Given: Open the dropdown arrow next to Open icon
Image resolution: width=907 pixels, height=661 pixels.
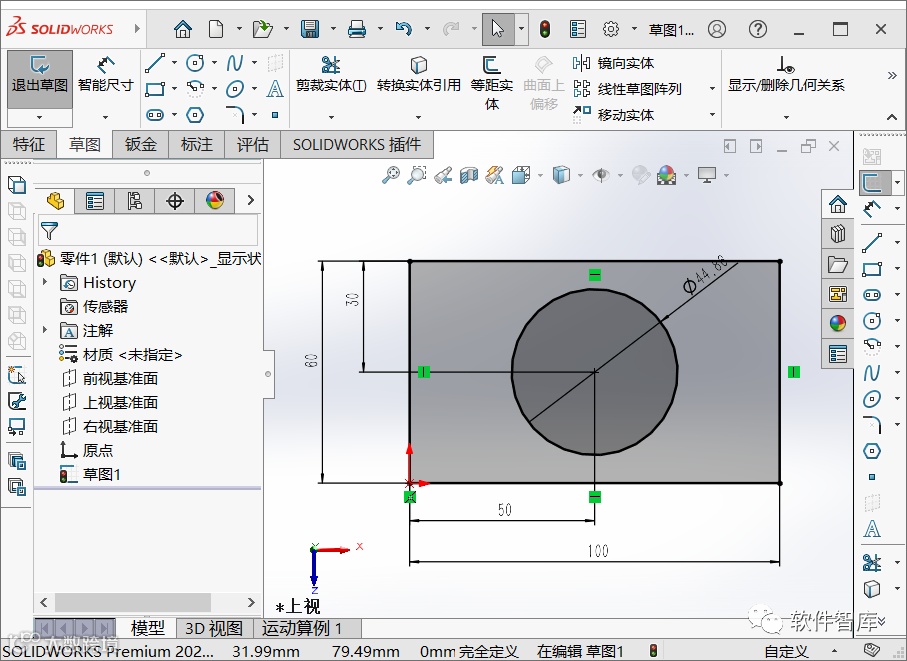Looking at the screenshot, I should pos(286,28).
